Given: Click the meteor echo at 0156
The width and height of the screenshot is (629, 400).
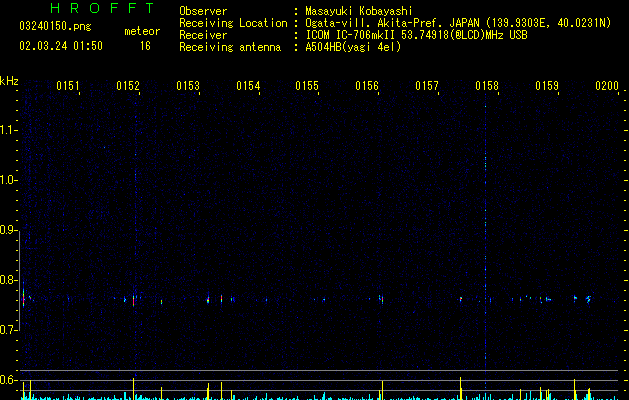Looking at the screenshot, I should (x=381, y=299).
